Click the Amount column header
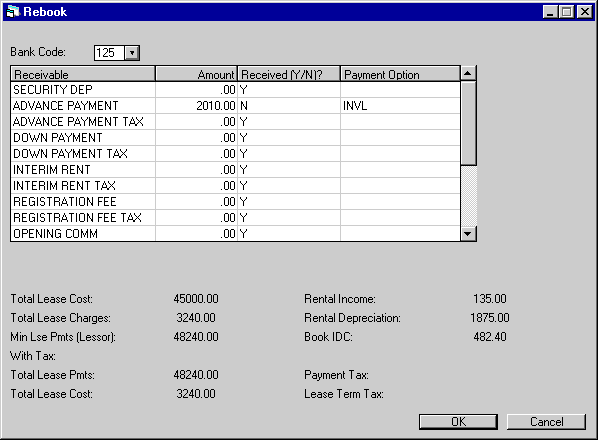This screenshot has height=440, width=598. click(x=196, y=74)
